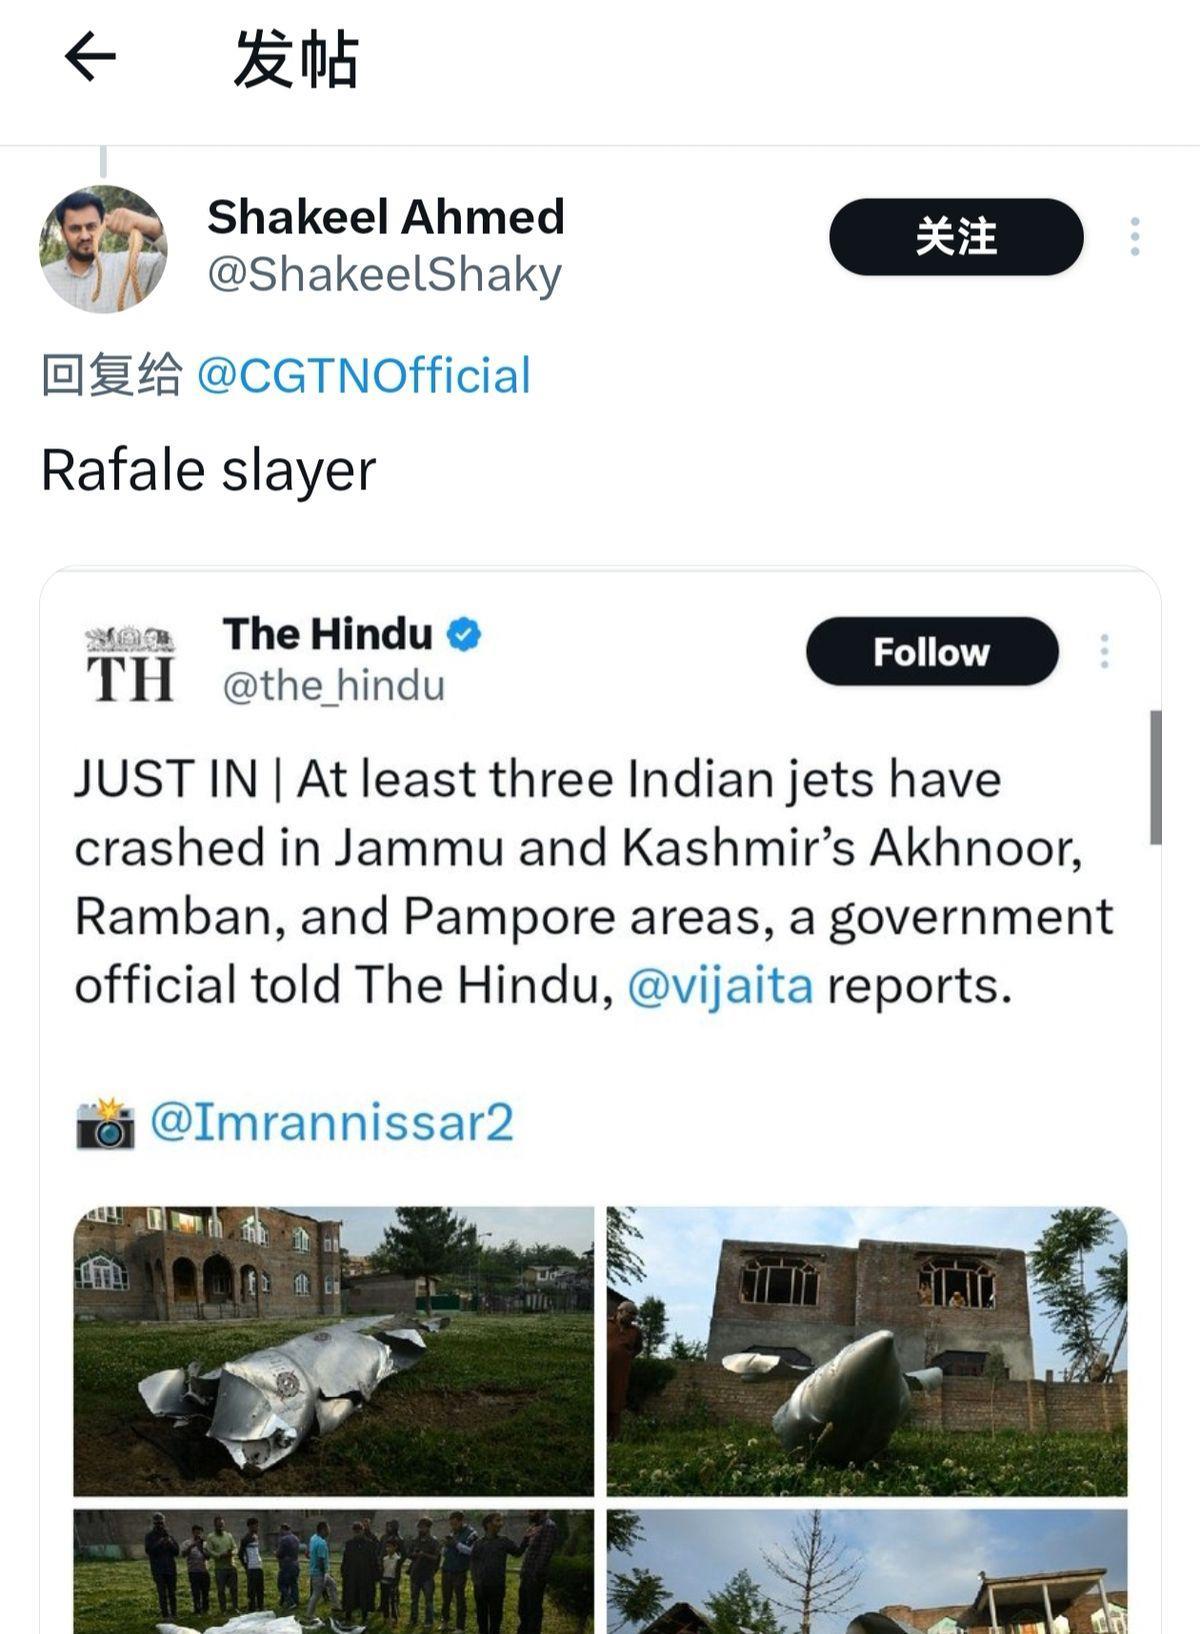Click The Hindu verified badge

463,634
